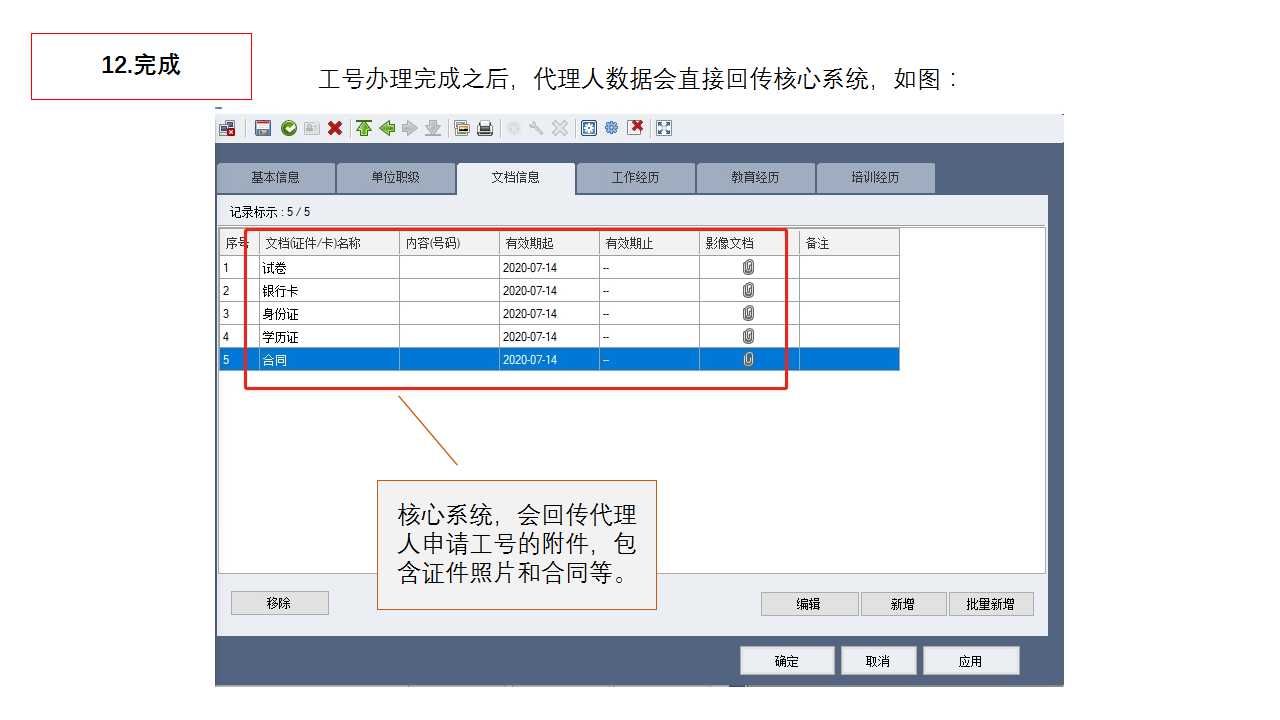Click the fullscreen expand arrows icon
The height and width of the screenshot is (720, 1280).
tap(663, 128)
